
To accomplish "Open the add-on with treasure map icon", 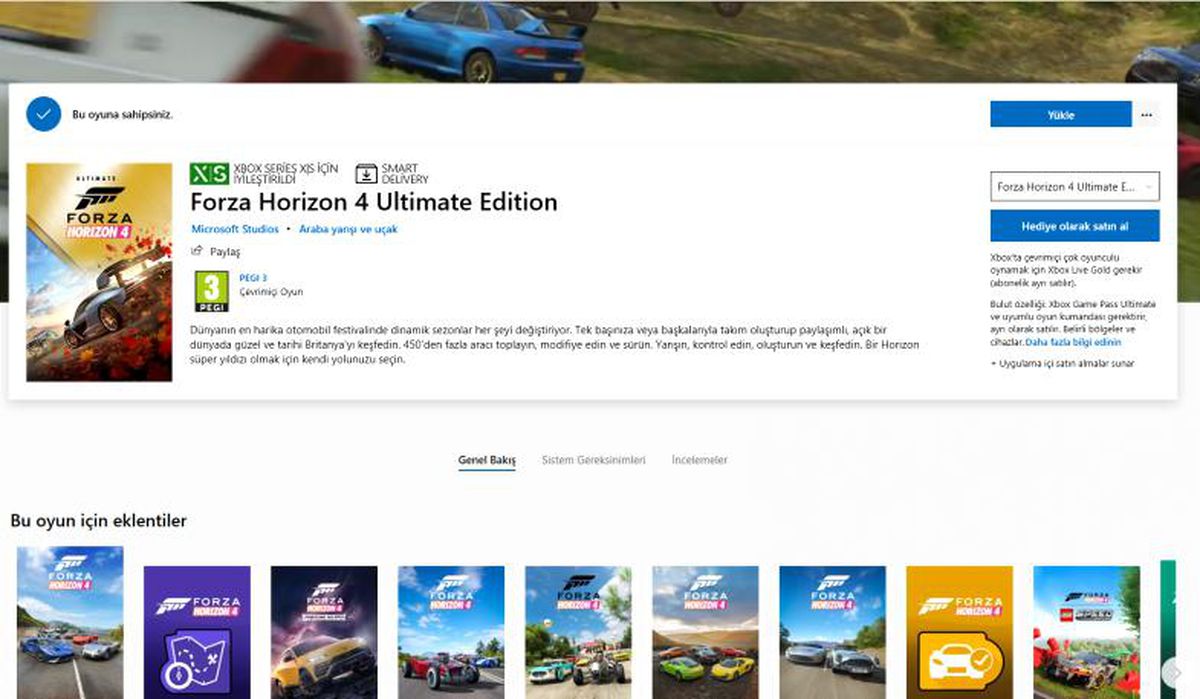I will (x=197, y=632).
